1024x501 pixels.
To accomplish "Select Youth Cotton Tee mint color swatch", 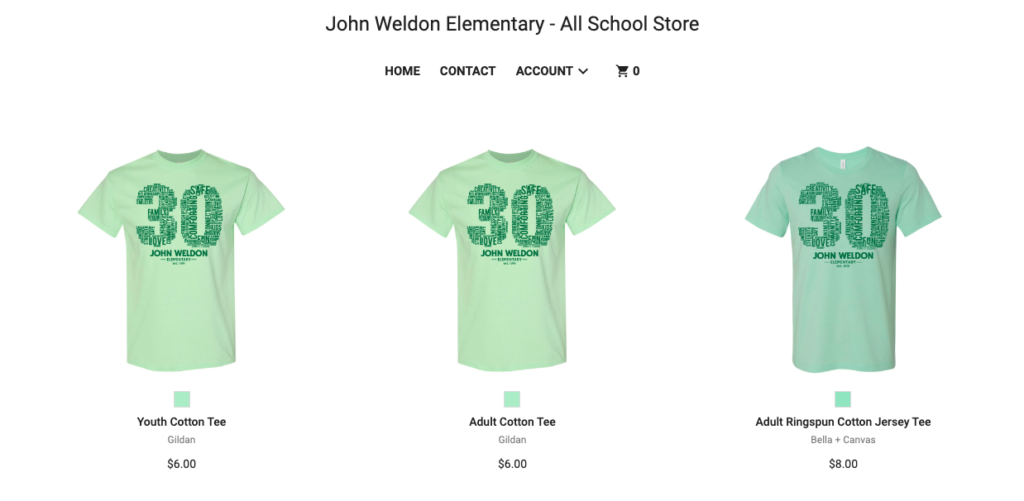I will [x=182, y=399].
